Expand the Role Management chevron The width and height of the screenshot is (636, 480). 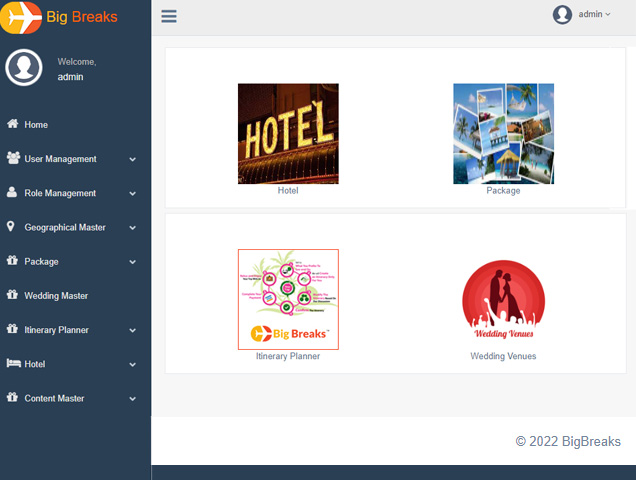pos(132,194)
